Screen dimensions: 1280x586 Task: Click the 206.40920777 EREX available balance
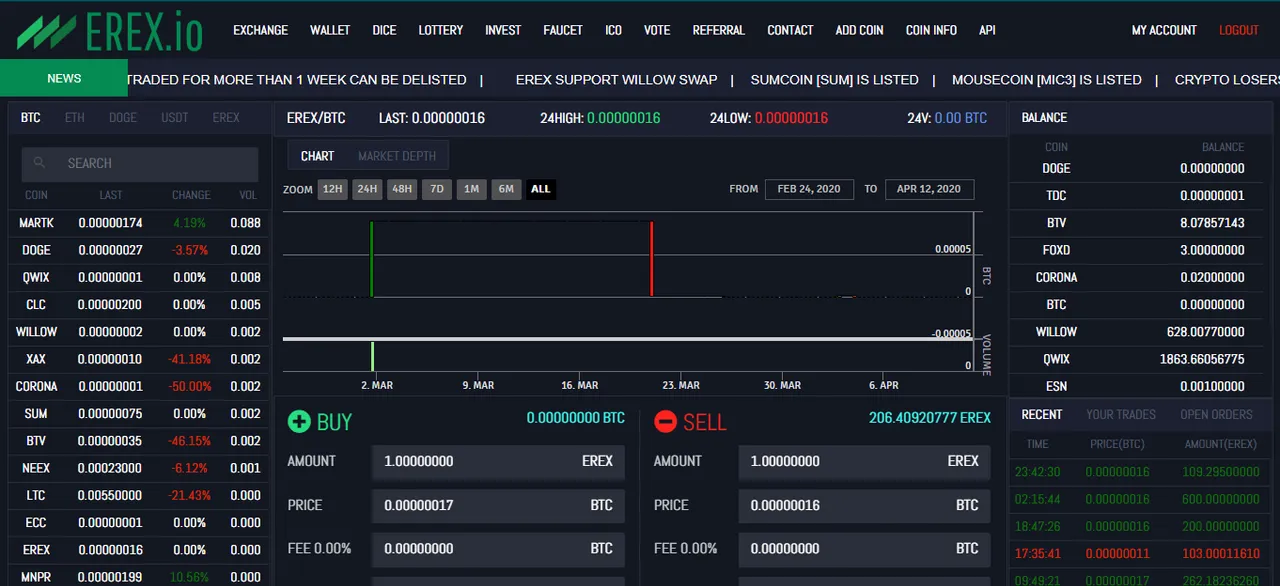pyautogui.click(x=930, y=418)
